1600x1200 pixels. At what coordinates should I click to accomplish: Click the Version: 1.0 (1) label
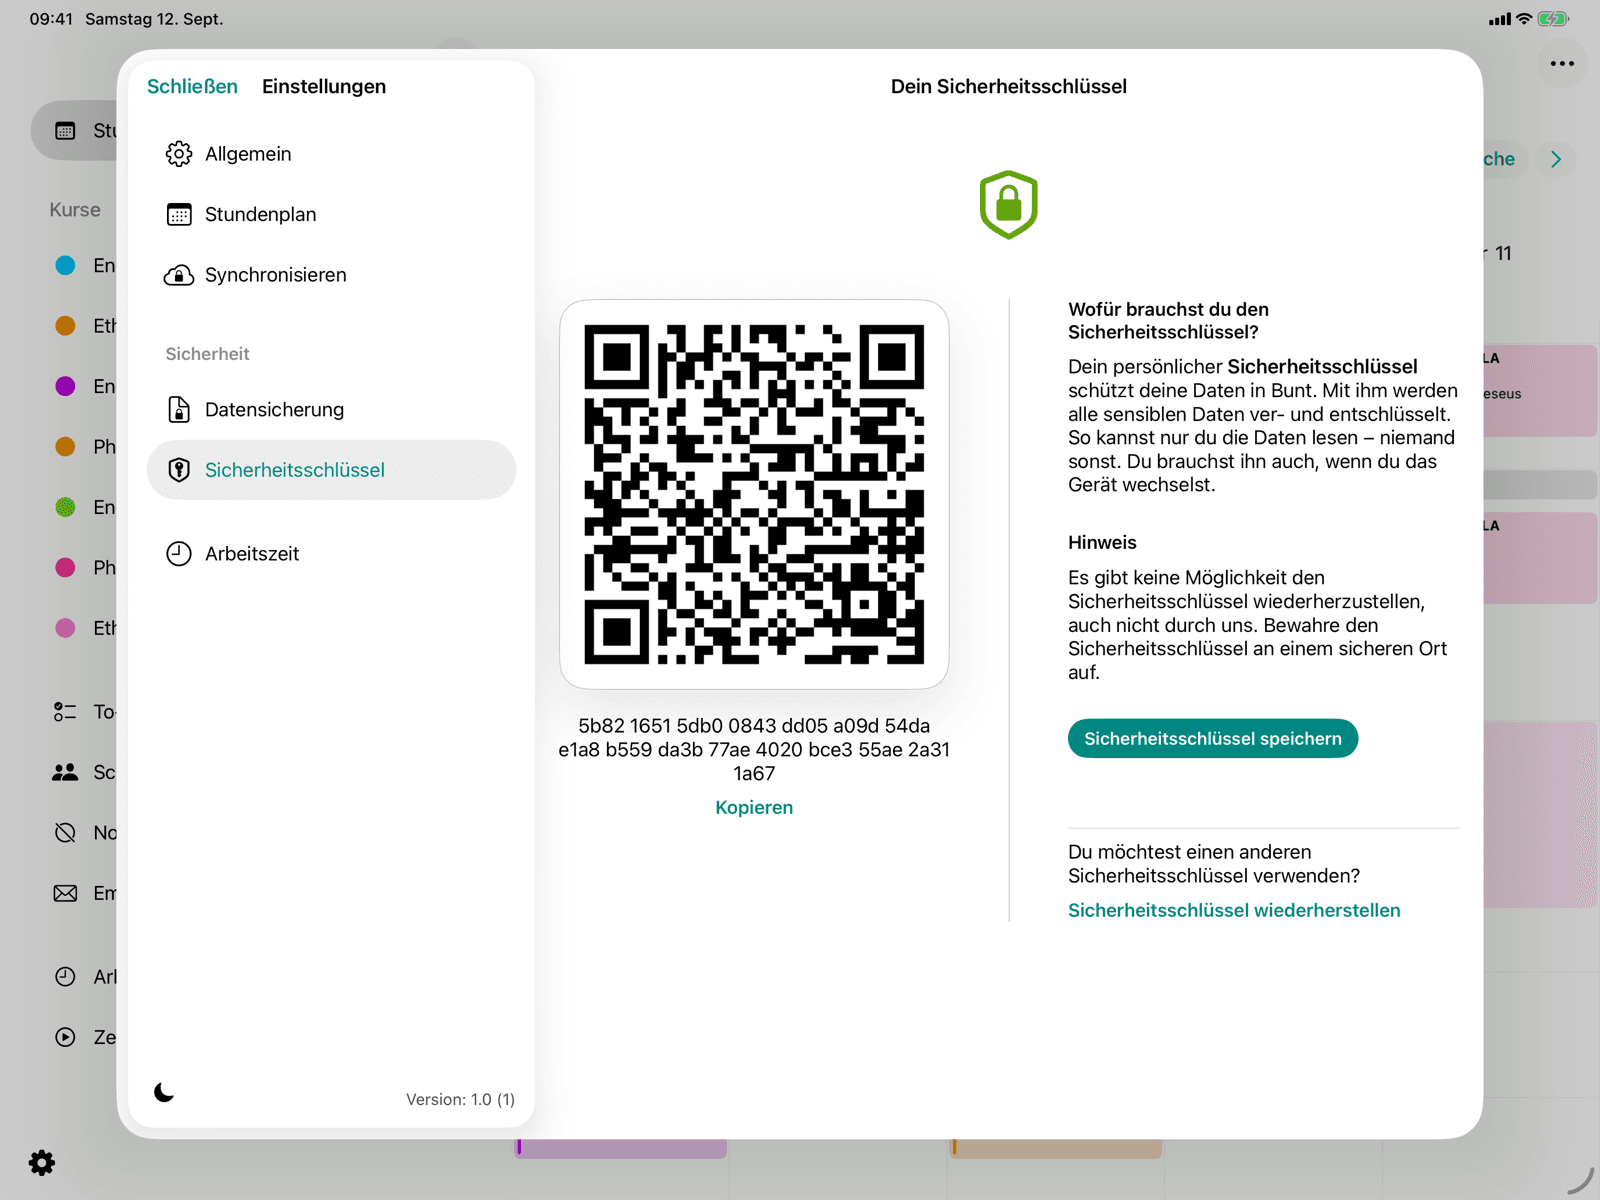[x=460, y=1100]
